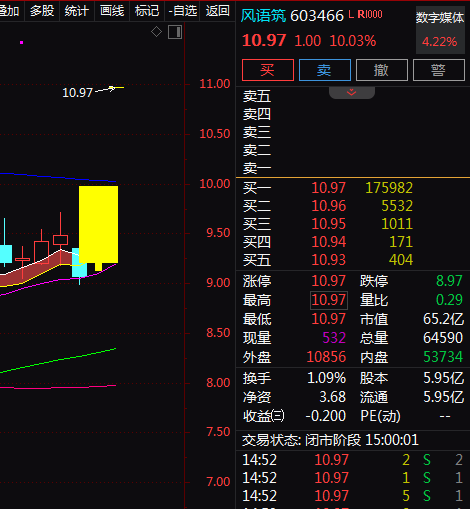Click the boxed 最高 value 10.97

point(329,300)
